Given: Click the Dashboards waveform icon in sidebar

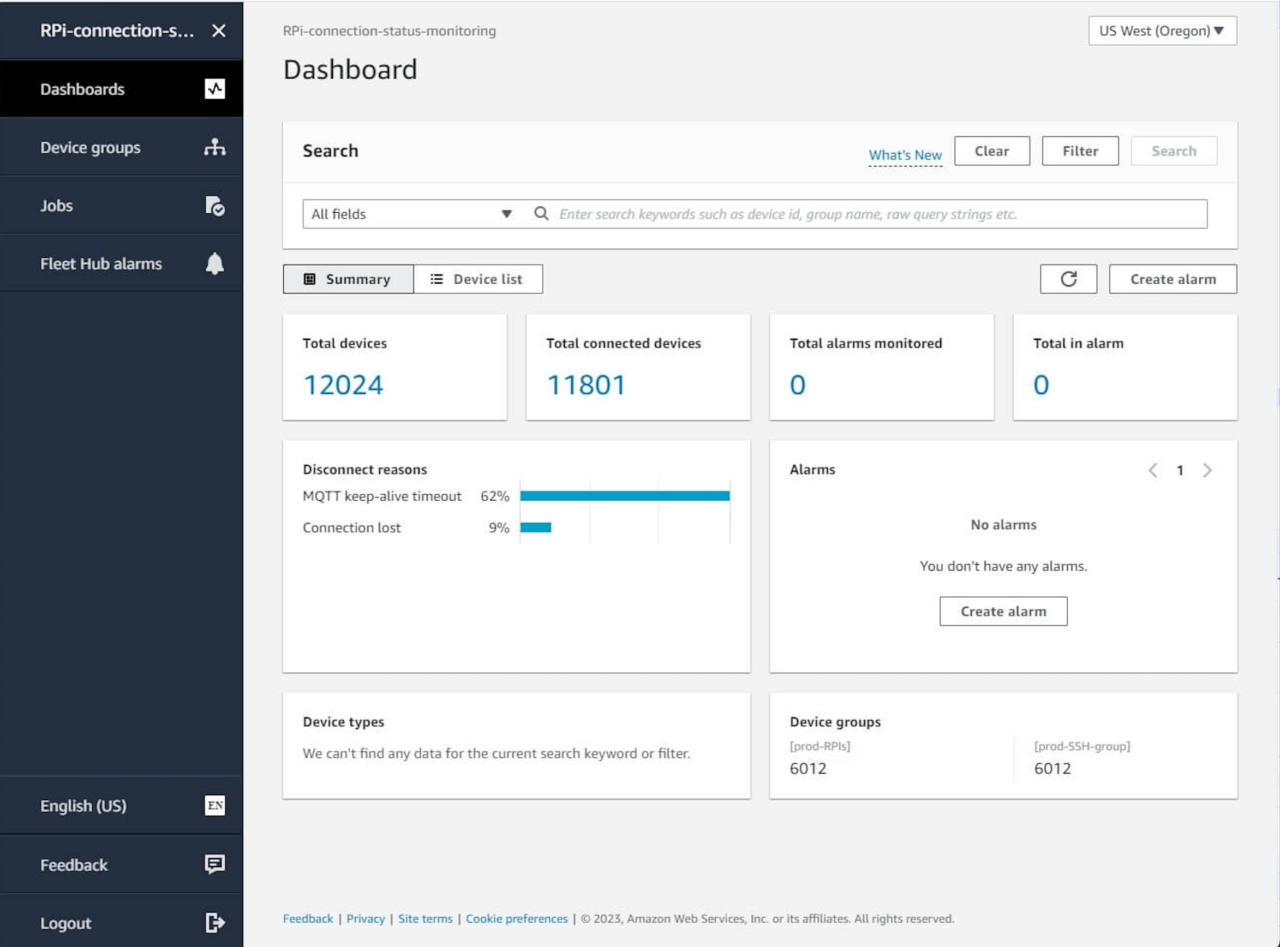Looking at the screenshot, I should click(215, 89).
